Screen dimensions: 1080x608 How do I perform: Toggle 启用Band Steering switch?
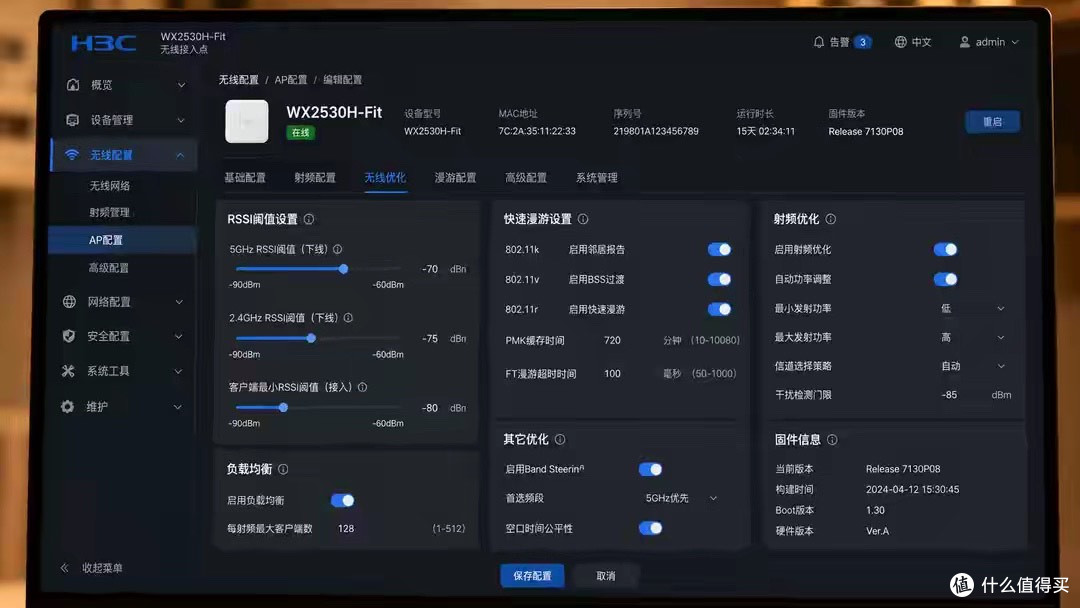(x=650, y=469)
